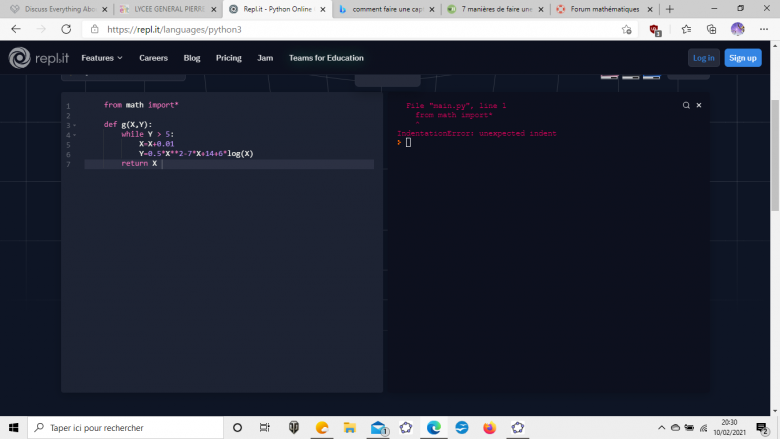This screenshot has width=780, height=439.
Task: Collapse the while loop fold arrow on line 4
Action: click(x=74, y=134)
